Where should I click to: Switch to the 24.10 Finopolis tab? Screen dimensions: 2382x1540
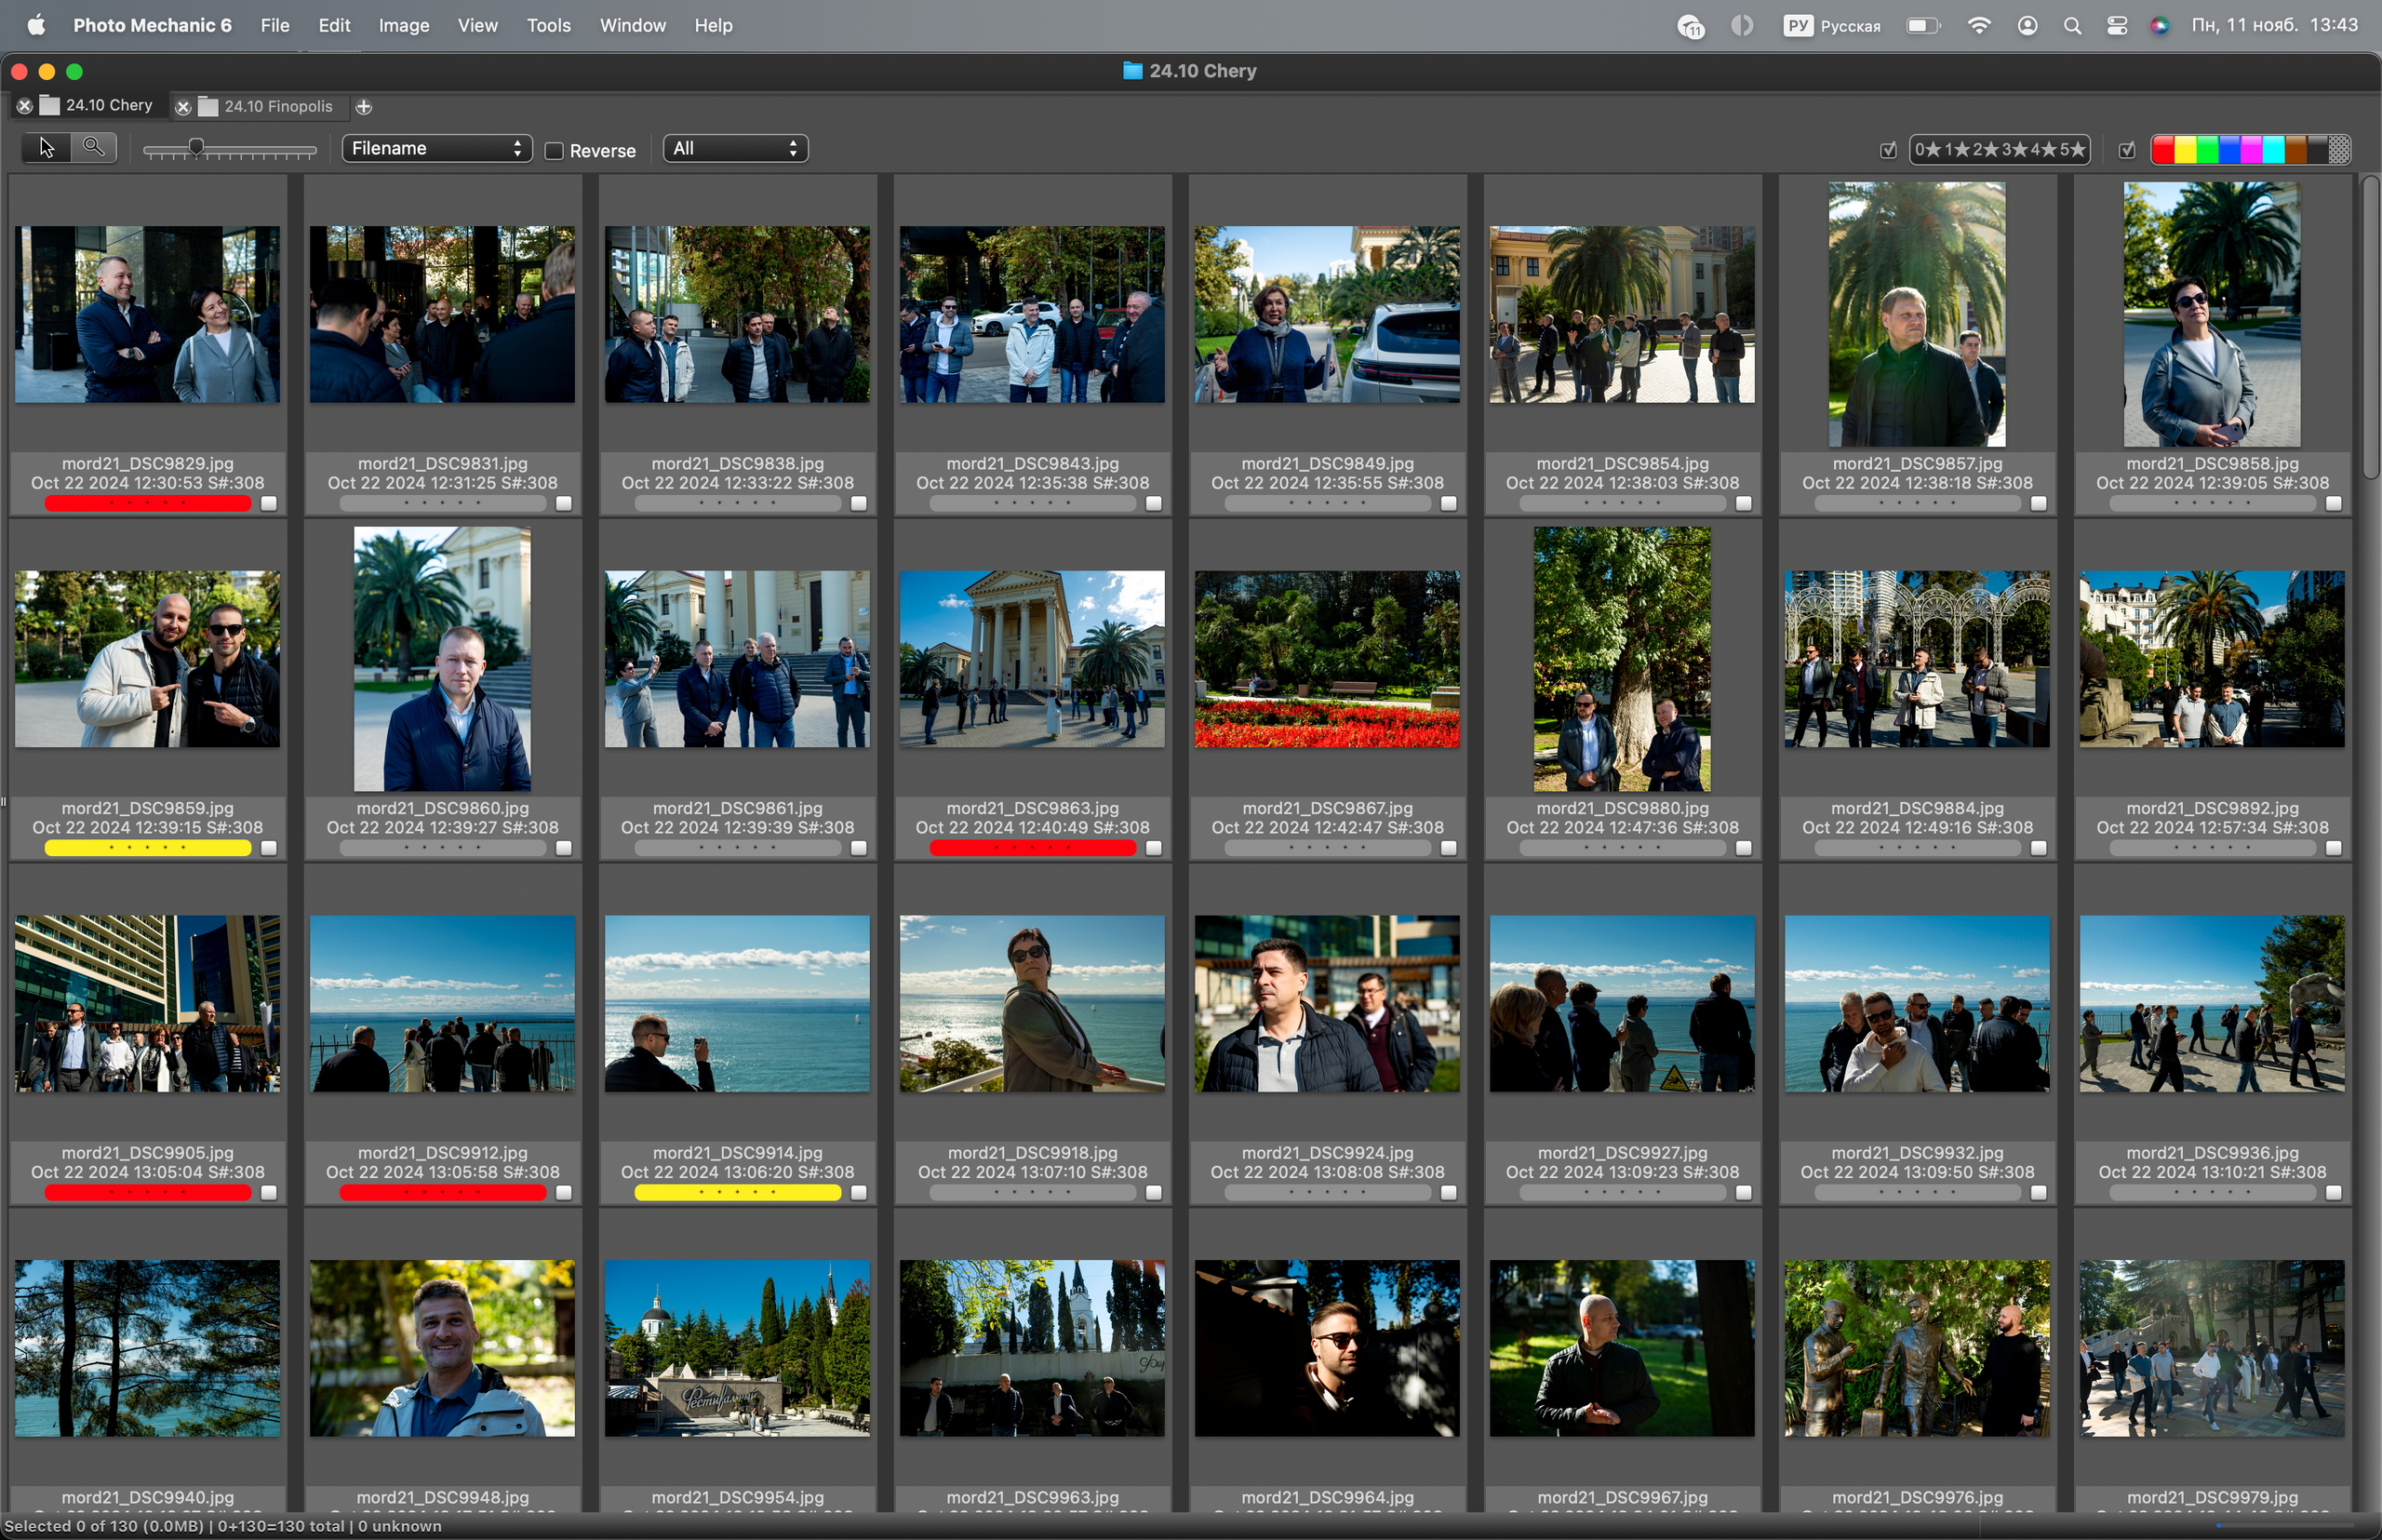[277, 106]
